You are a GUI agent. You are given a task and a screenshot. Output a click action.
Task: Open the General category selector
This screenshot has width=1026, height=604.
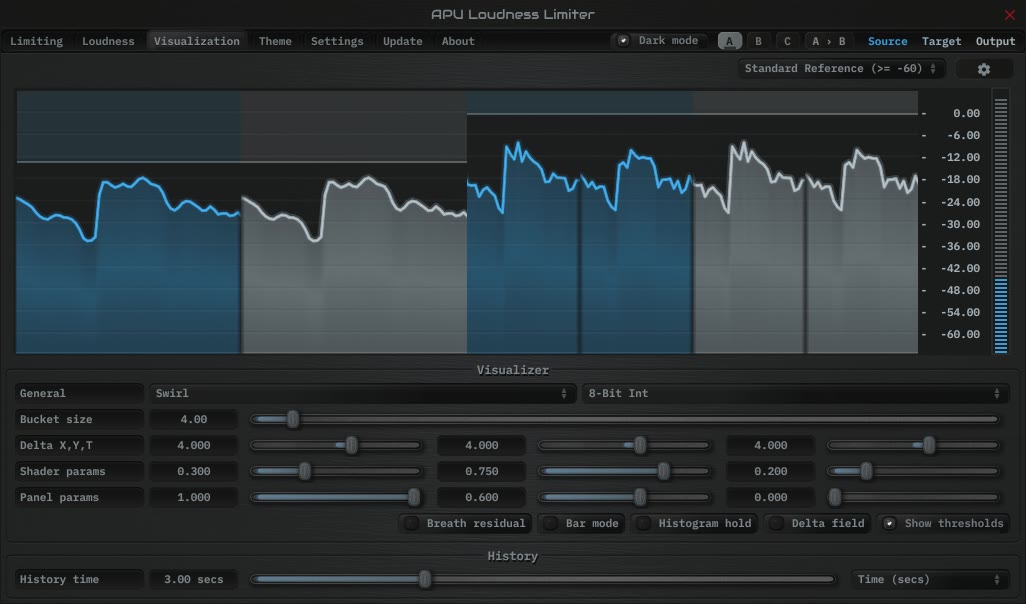click(x=79, y=393)
